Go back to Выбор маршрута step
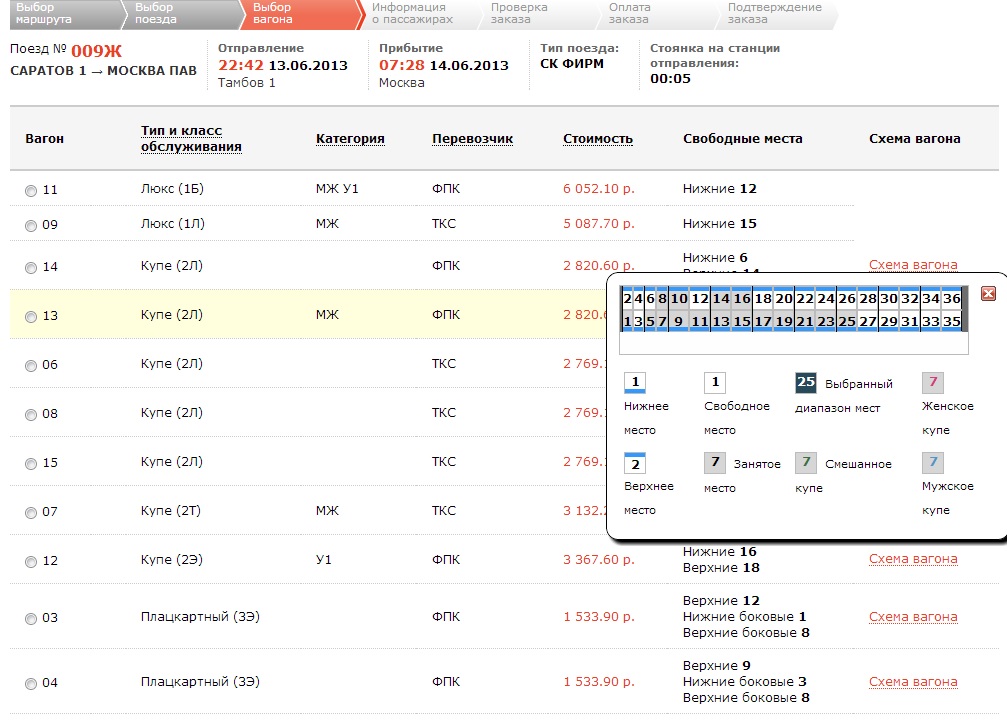This screenshot has width=1007, height=722. click(x=43, y=13)
